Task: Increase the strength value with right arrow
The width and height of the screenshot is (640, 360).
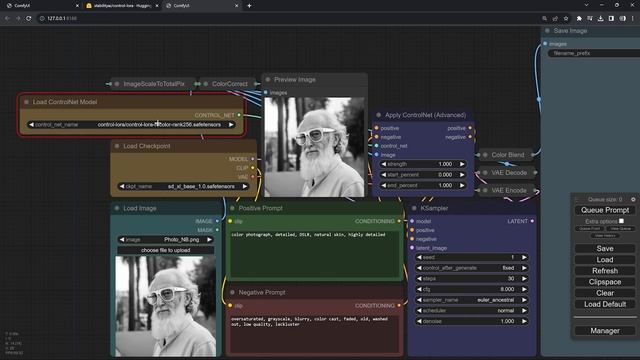Action: (x=462, y=164)
